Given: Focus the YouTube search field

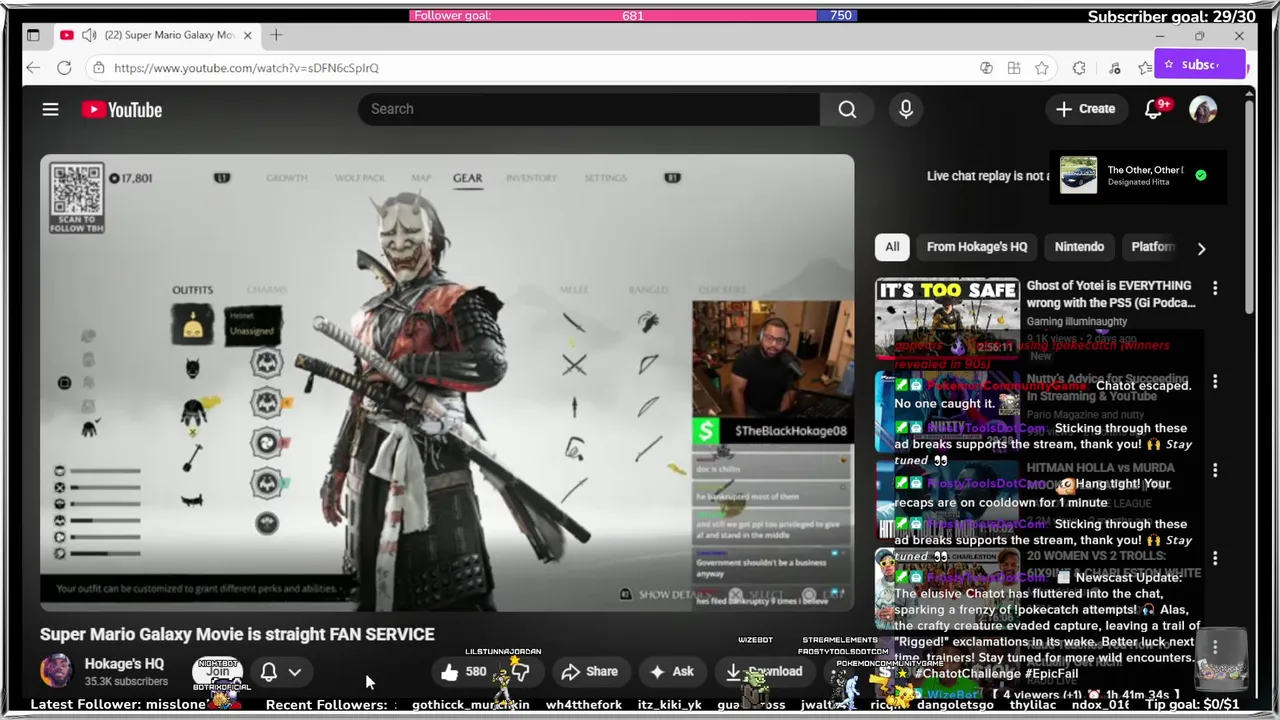Looking at the screenshot, I should (x=588, y=109).
